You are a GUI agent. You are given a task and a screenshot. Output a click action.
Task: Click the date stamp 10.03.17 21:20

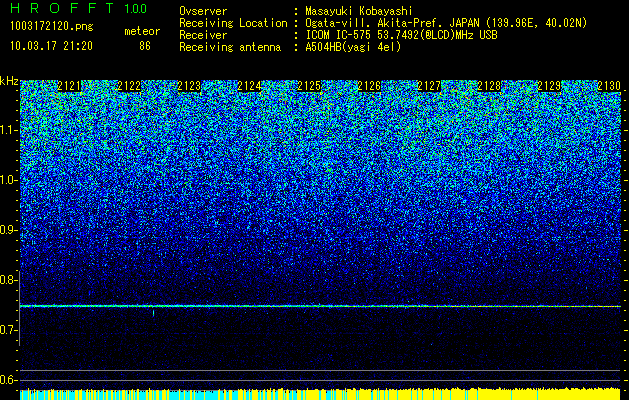pos(51,46)
